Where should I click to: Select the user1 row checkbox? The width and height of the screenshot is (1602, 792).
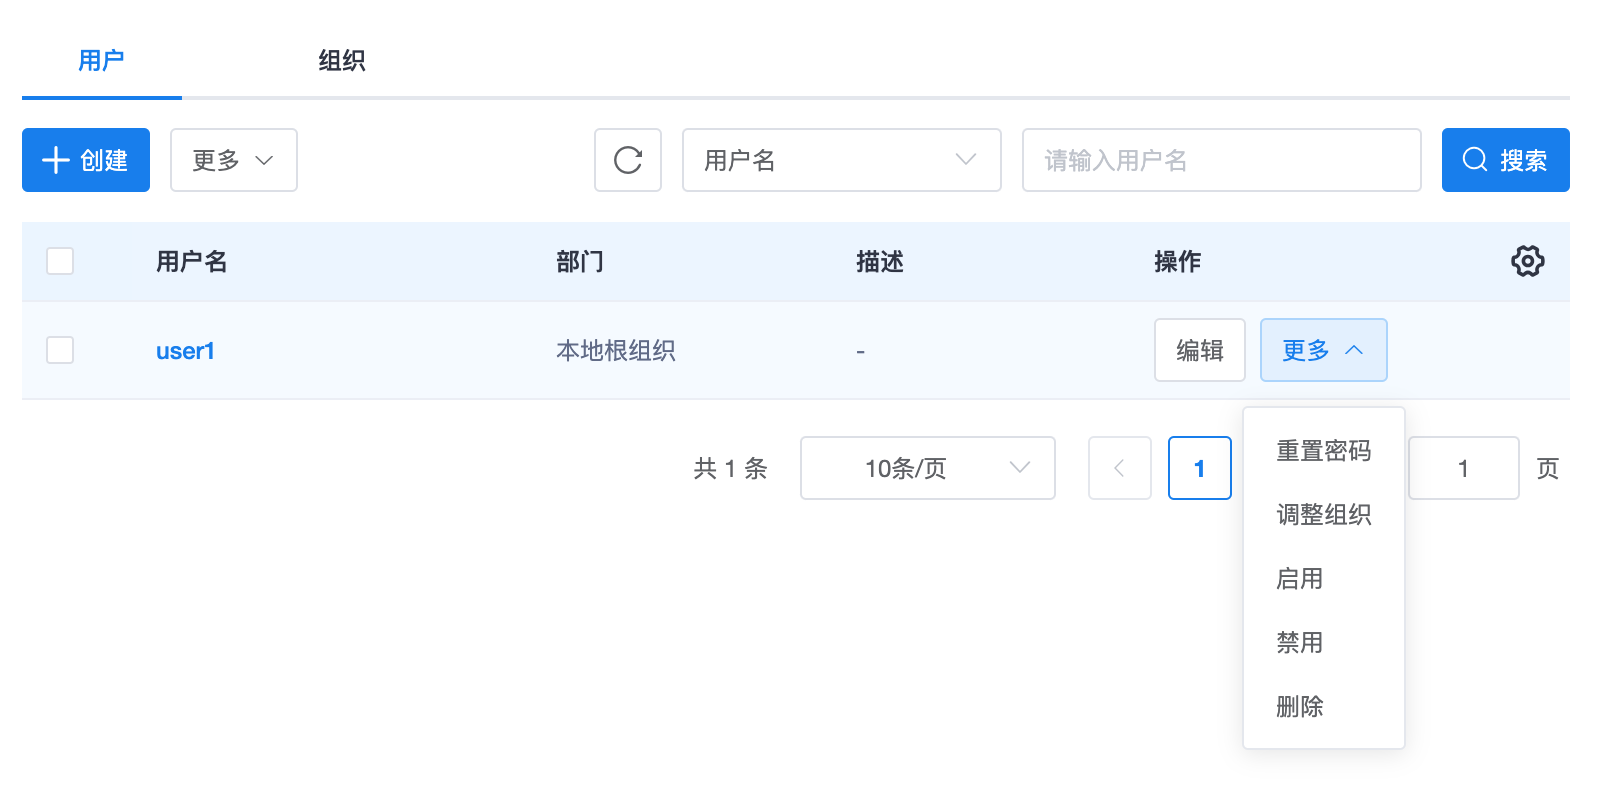click(x=60, y=350)
